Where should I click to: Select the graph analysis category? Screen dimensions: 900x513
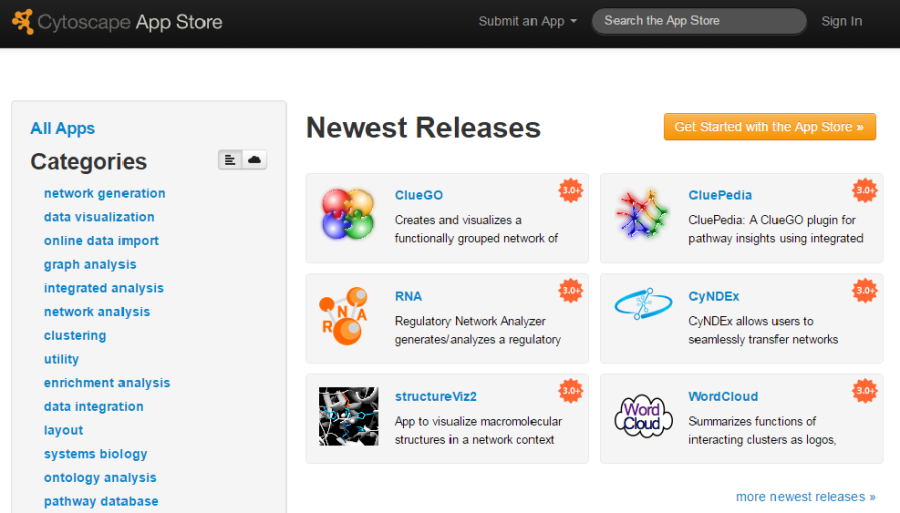pos(90,265)
